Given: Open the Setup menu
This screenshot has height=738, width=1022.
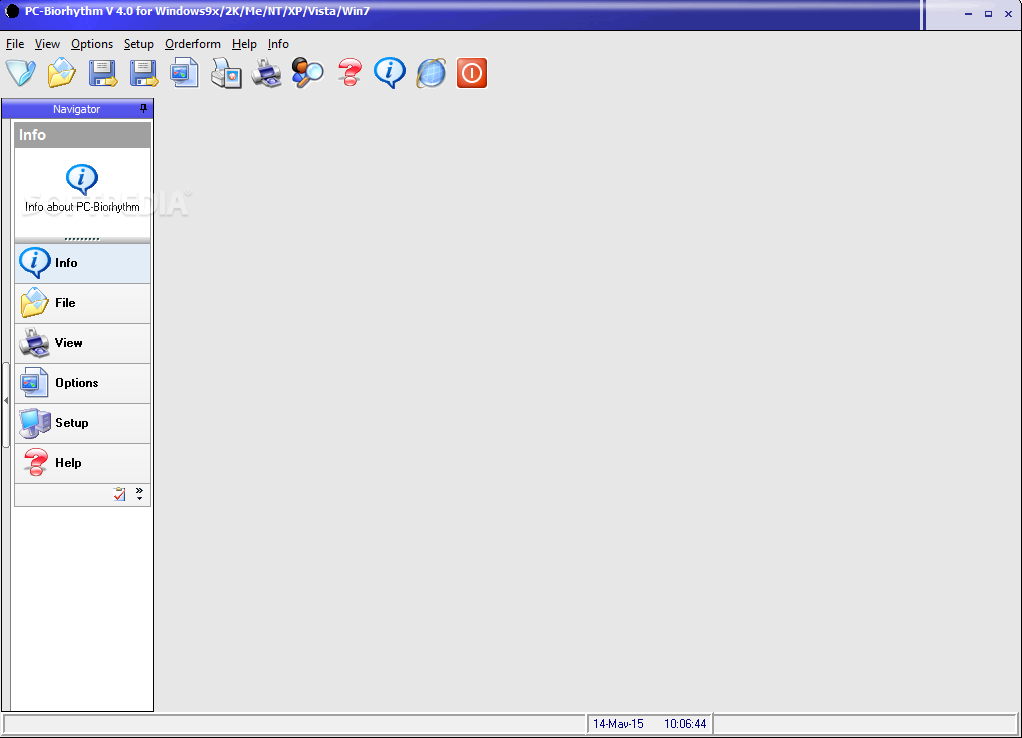Looking at the screenshot, I should point(139,44).
